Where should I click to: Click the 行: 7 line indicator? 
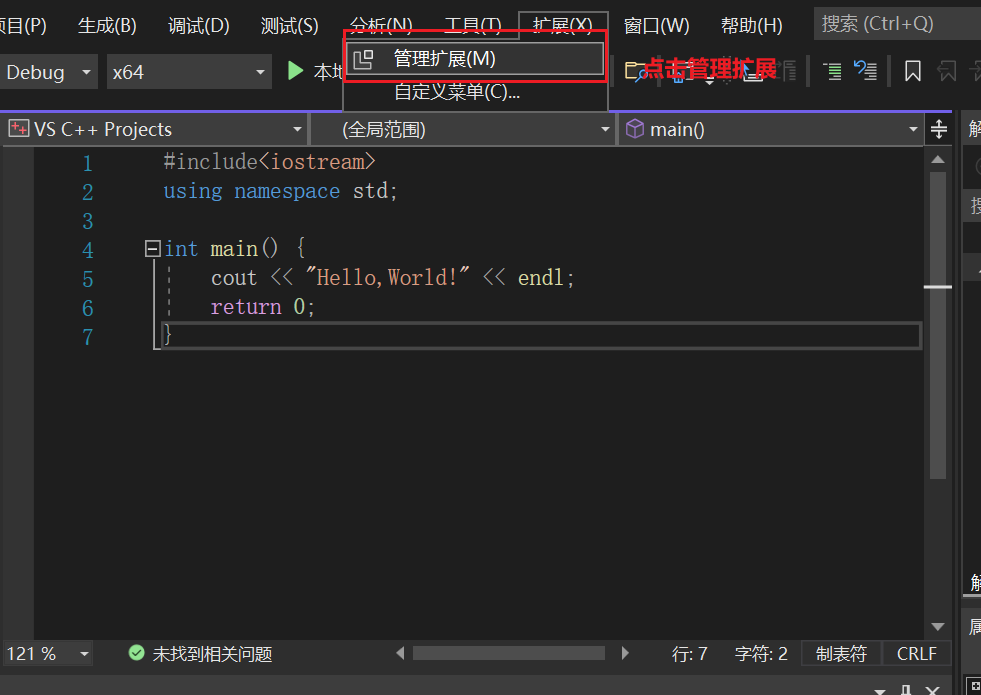click(x=689, y=654)
